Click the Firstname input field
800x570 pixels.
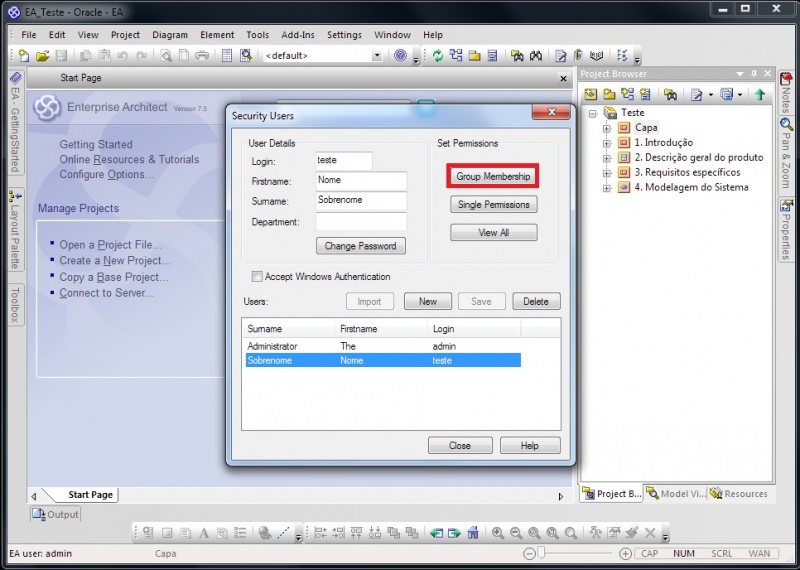pos(361,181)
